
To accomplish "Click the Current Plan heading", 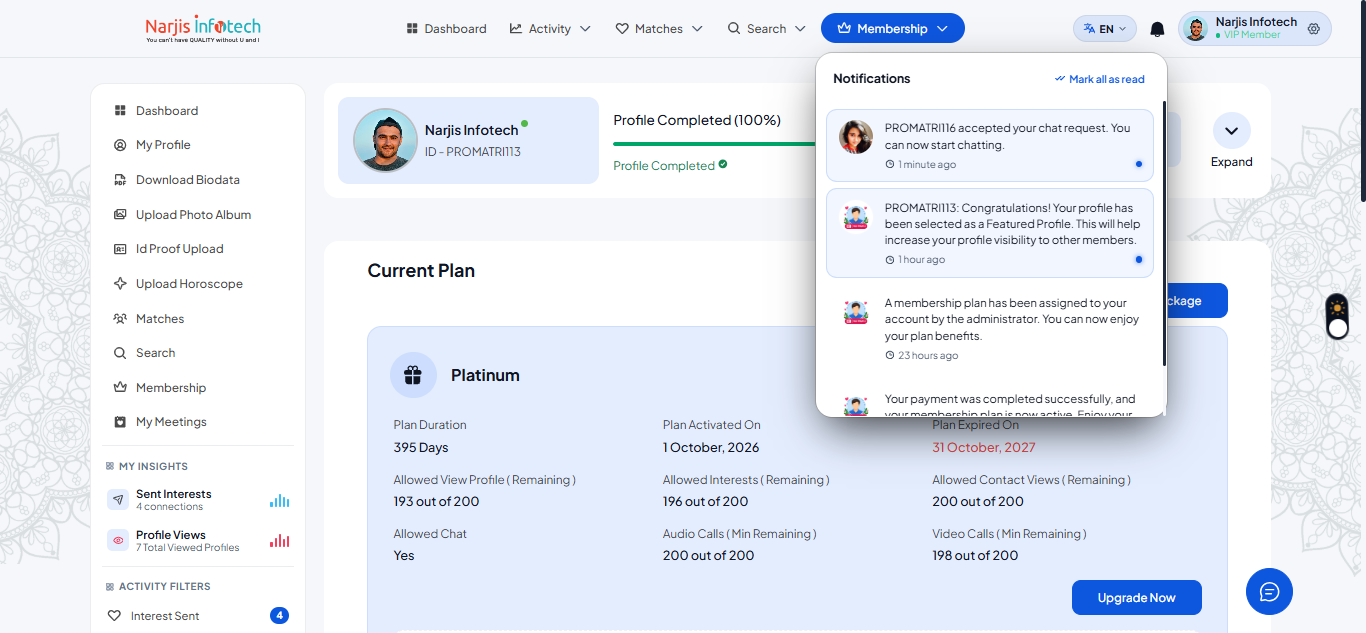I will point(421,271).
